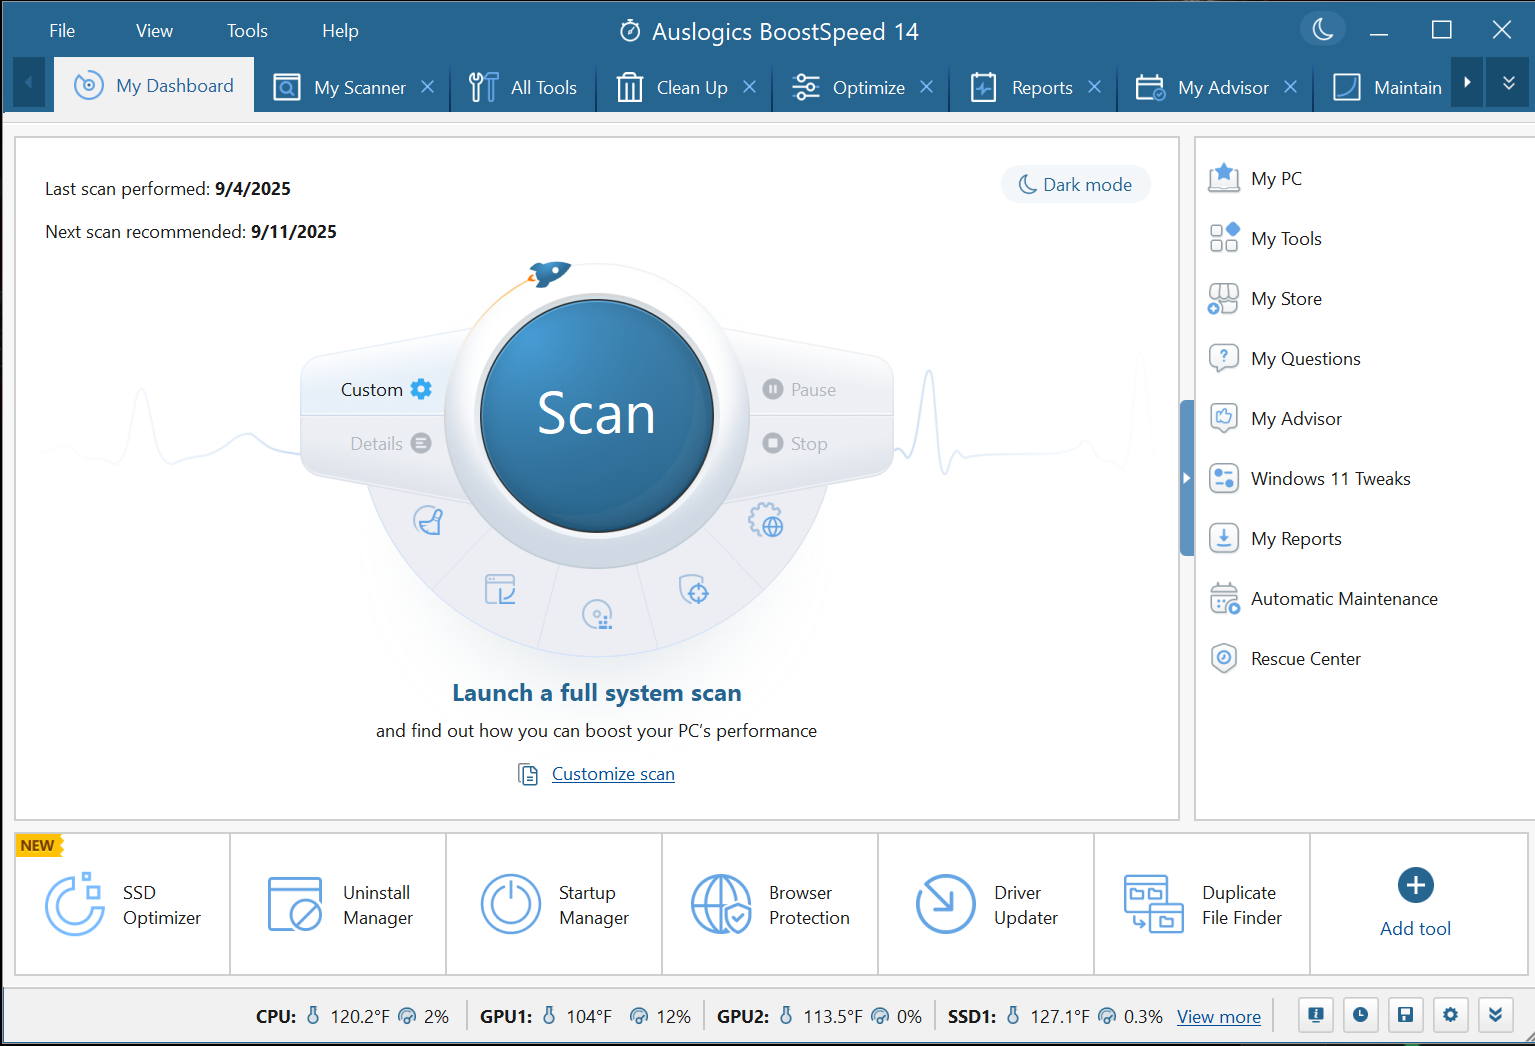This screenshot has height=1046, width=1535.
Task: Click the Add tool plus button
Action: [x=1415, y=886]
